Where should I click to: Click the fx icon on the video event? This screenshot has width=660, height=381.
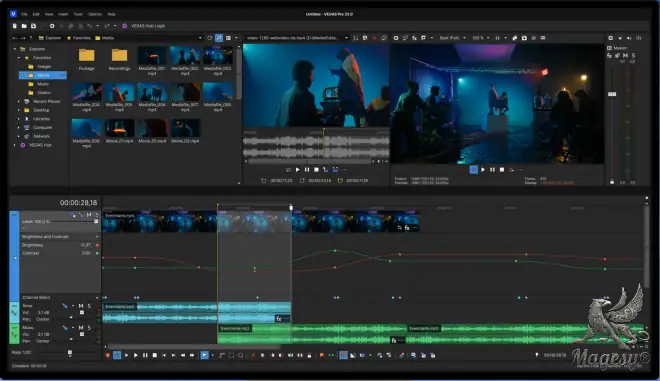coord(407,228)
